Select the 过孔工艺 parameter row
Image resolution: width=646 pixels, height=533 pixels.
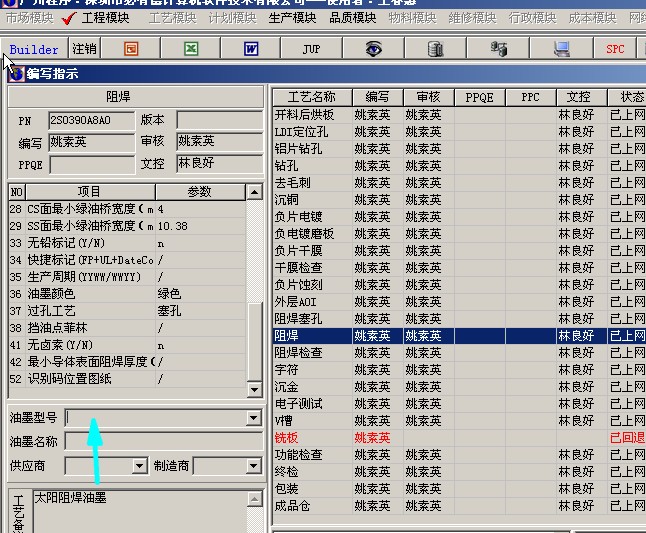click(x=127, y=311)
